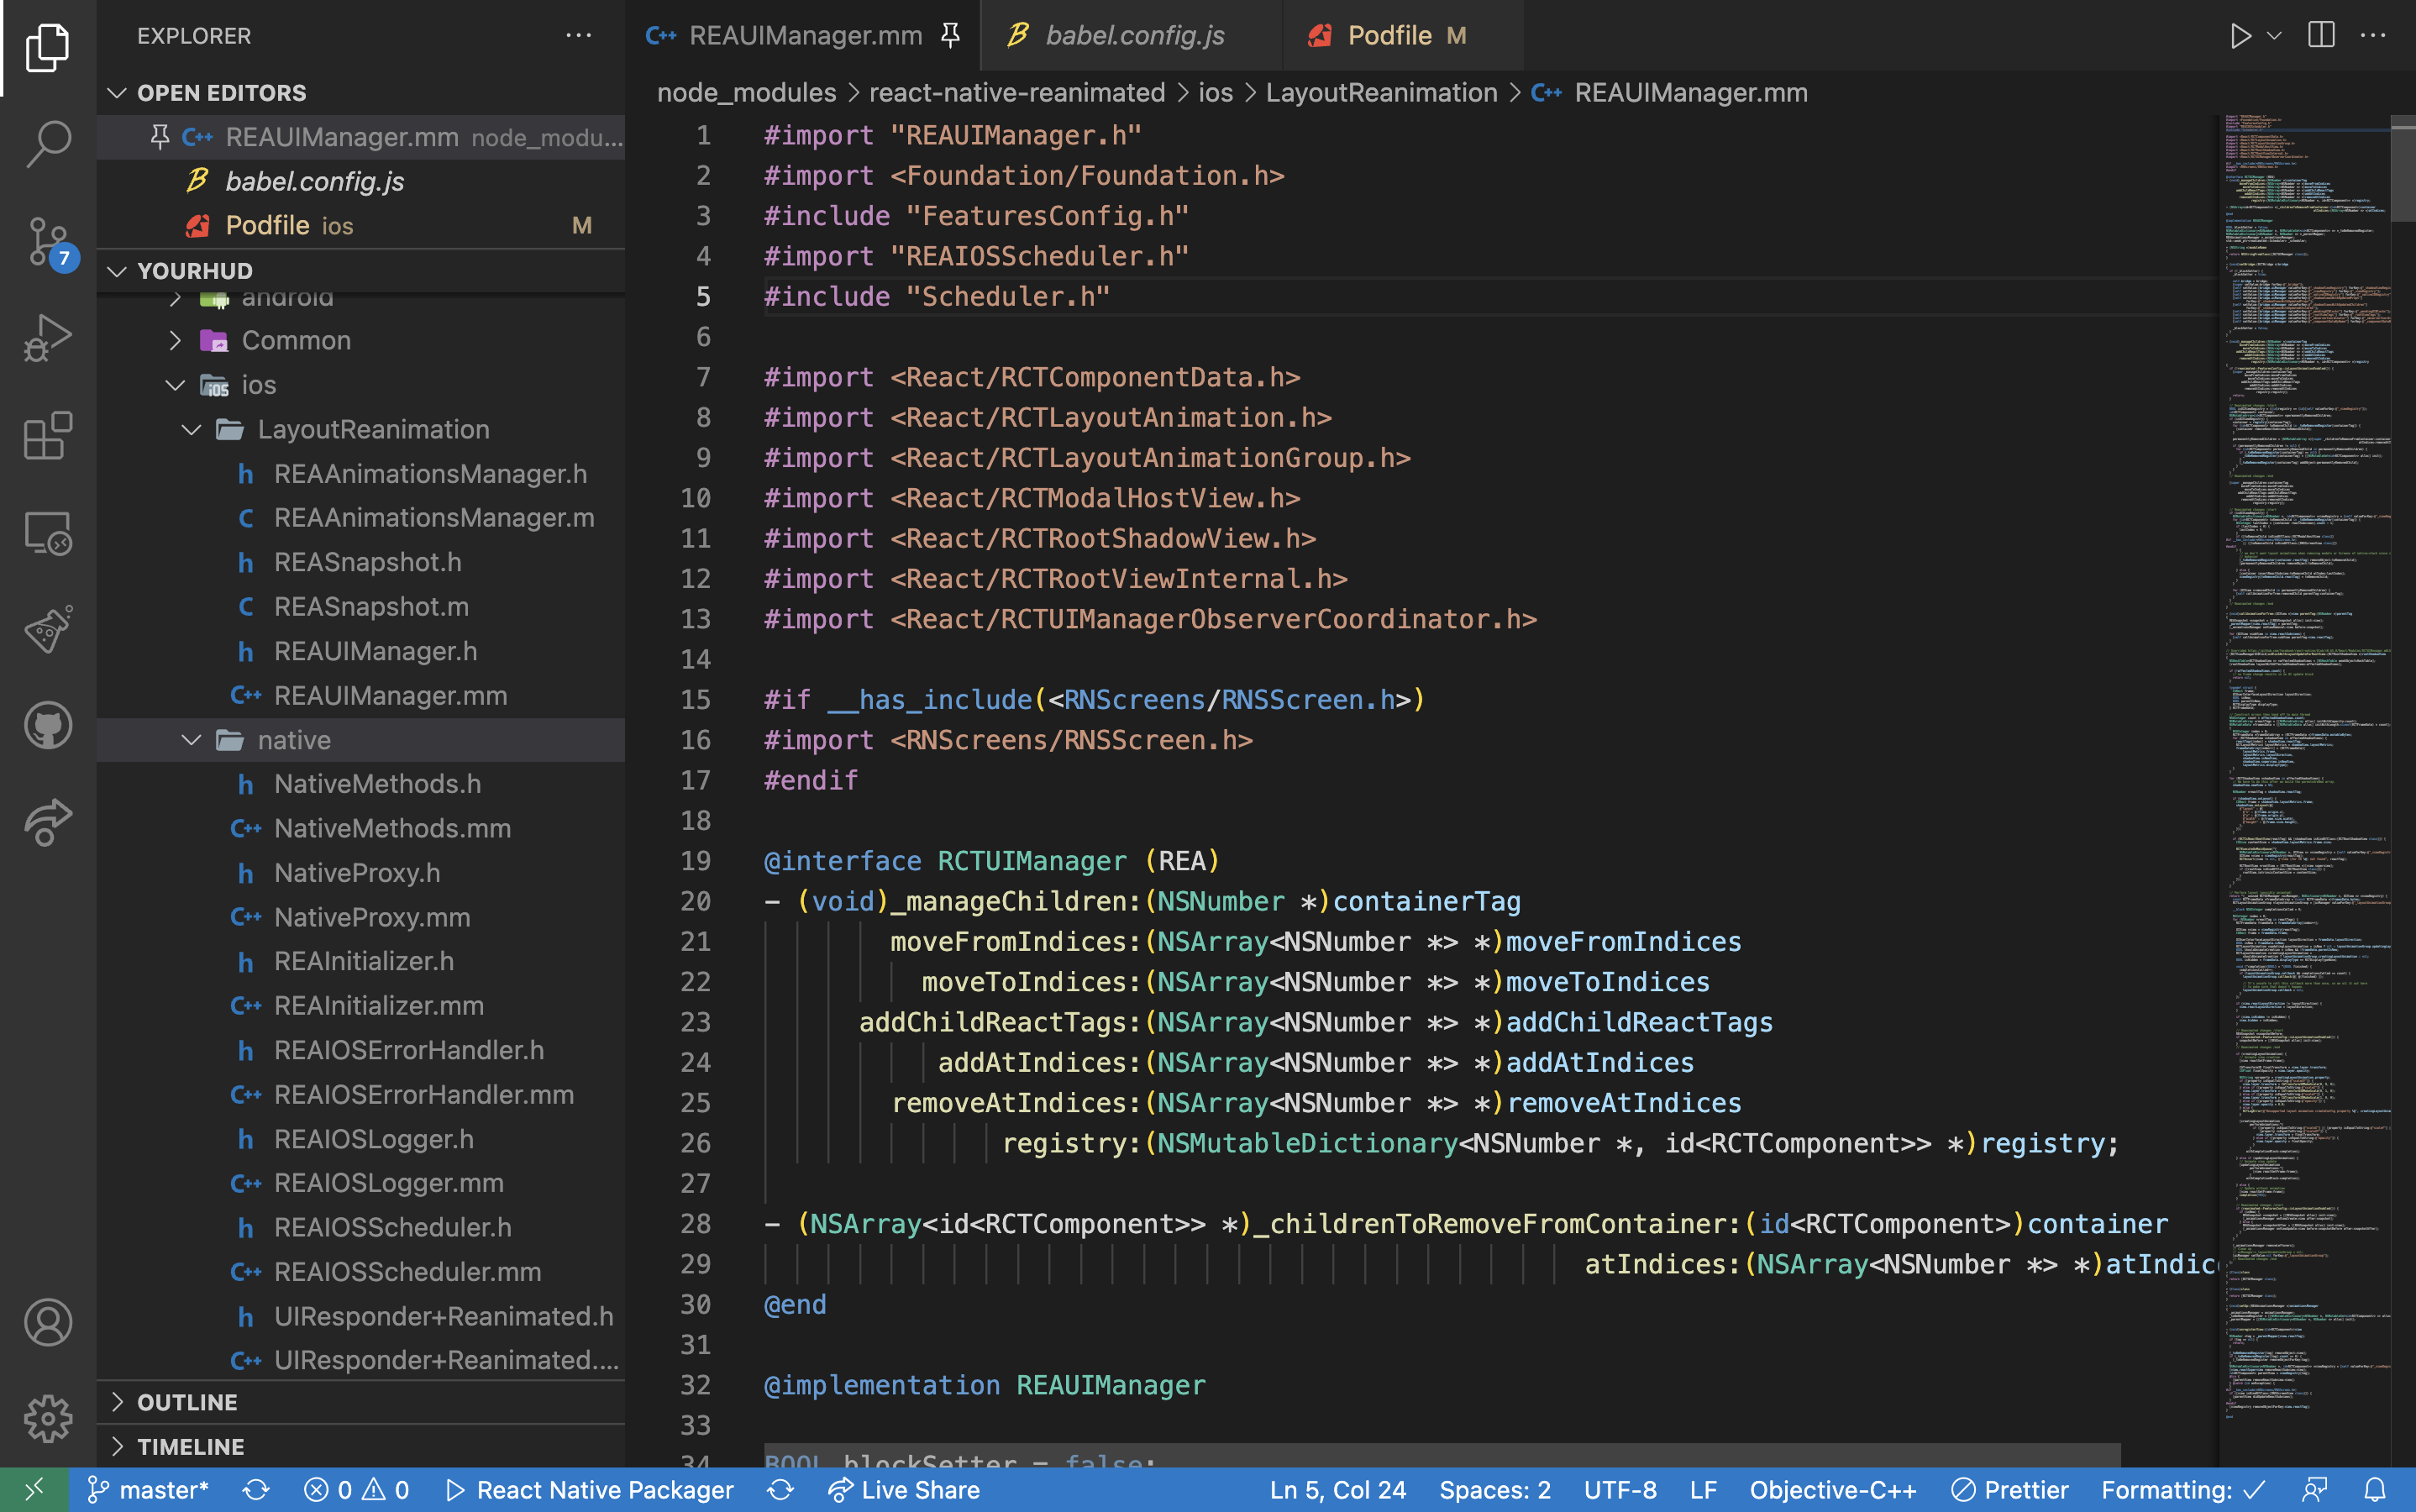The width and height of the screenshot is (2416, 1512).
Task: Open the Explorer view in activity bar
Action: tap(47, 47)
